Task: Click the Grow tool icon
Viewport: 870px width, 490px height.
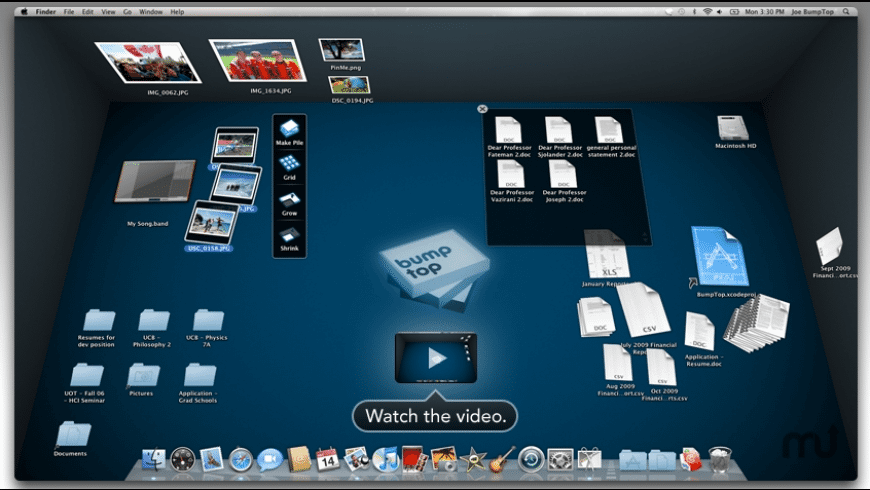Action: (x=289, y=200)
